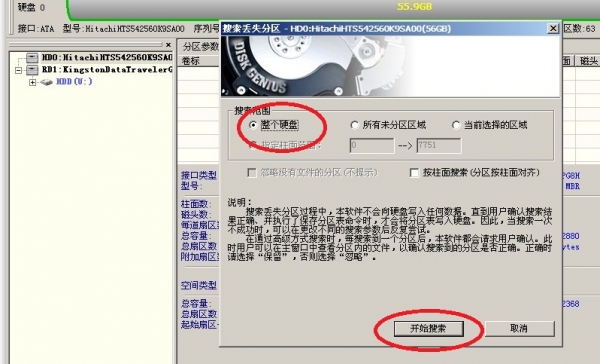Open the 分区参数 tab
Image resolution: width=600 pixels, height=364 pixels.
tap(201, 47)
